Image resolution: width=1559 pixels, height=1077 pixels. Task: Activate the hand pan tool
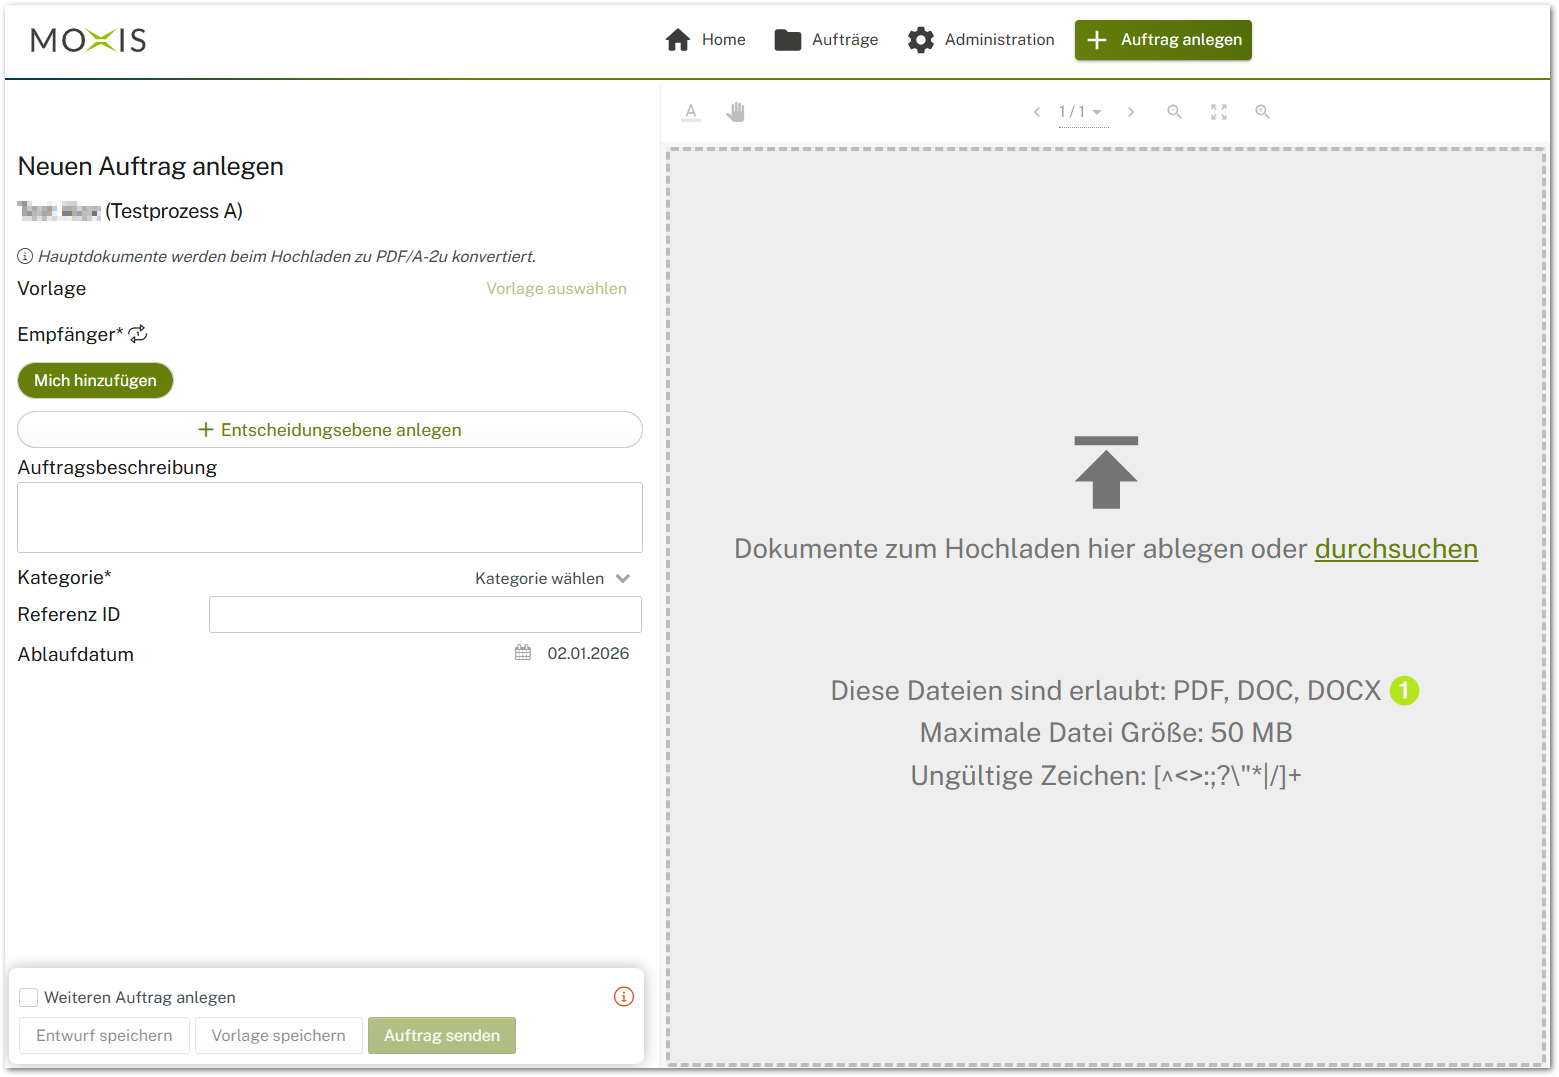[736, 112]
